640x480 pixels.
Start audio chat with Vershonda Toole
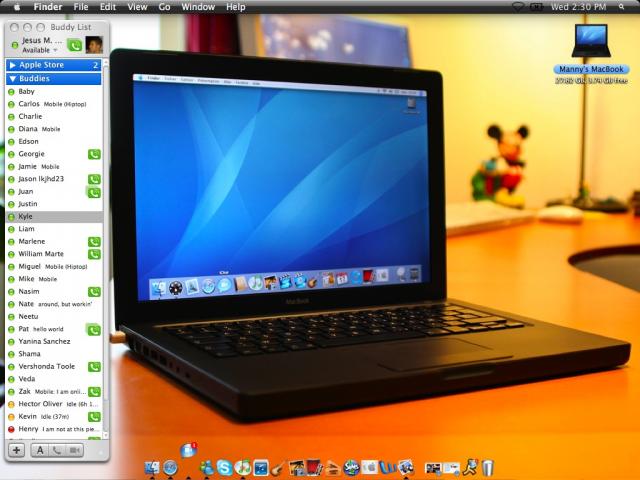pyautogui.click(x=94, y=367)
